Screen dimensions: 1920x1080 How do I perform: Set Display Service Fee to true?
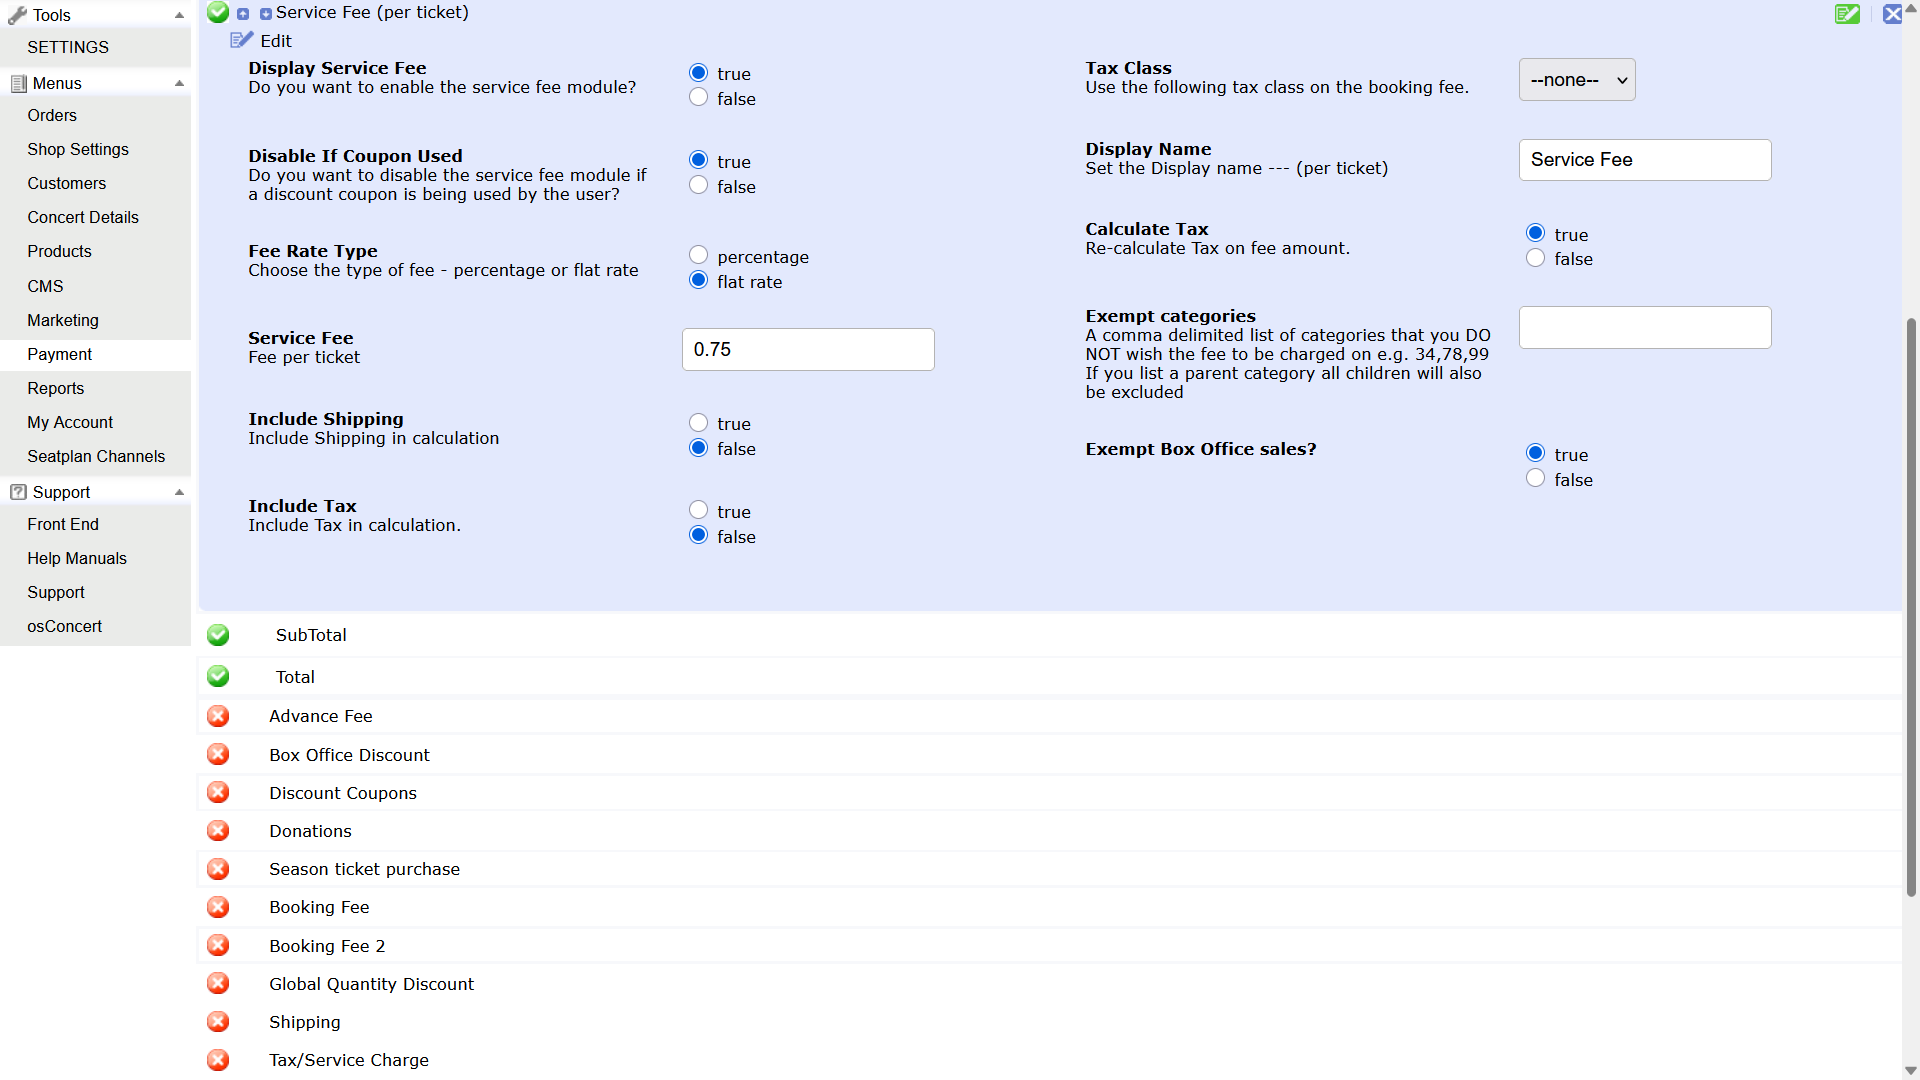(699, 73)
